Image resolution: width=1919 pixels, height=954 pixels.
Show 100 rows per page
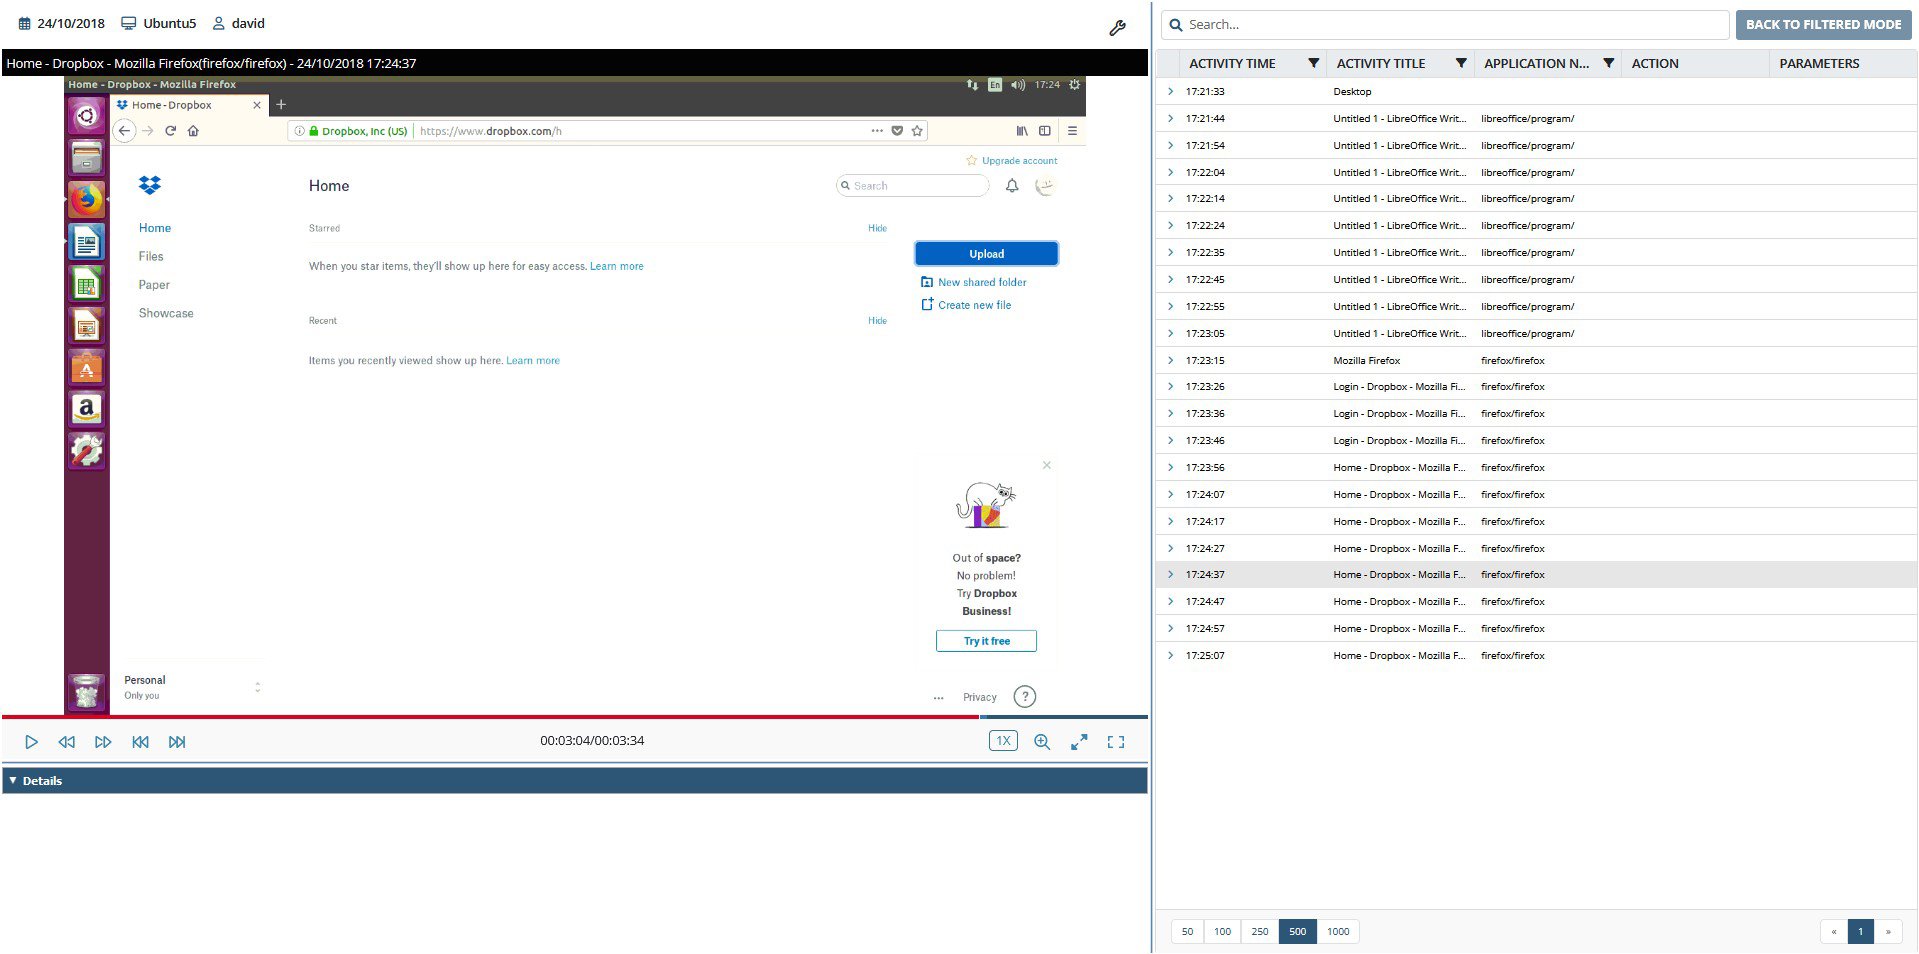click(1222, 931)
